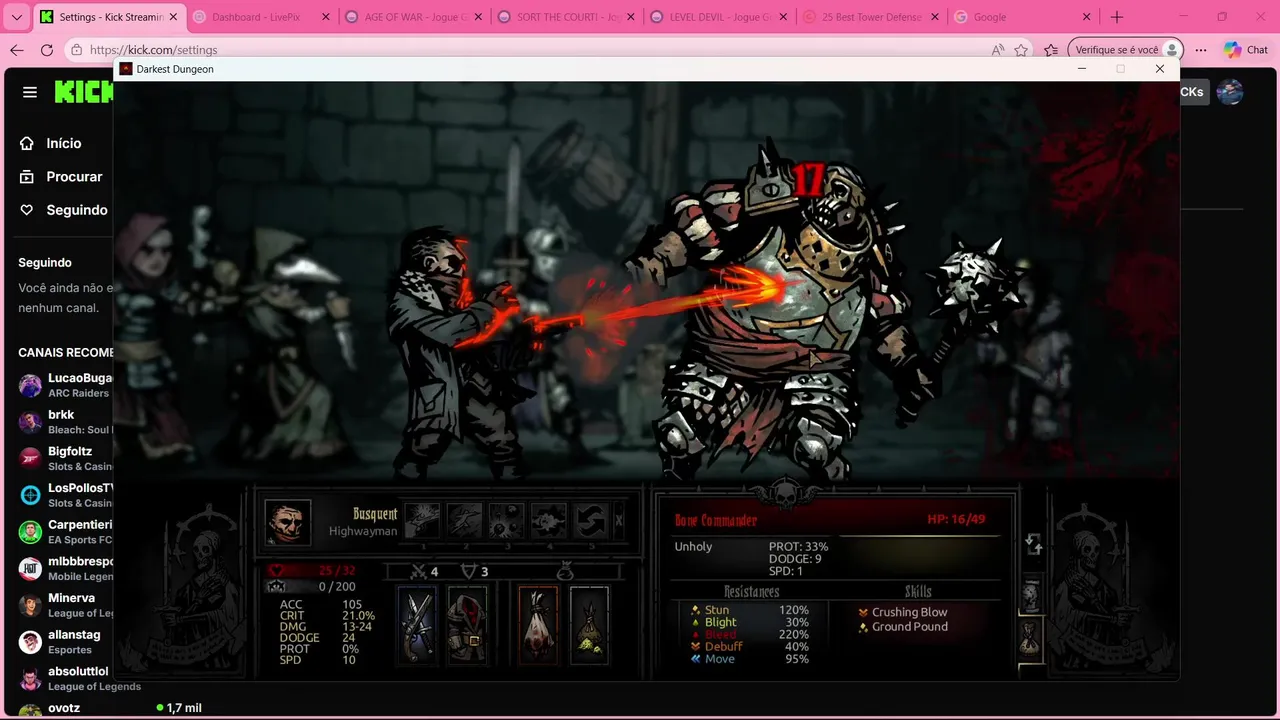Select the Highwayman armor card
This screenshot has height=720, width=1280.
(467, 625)
